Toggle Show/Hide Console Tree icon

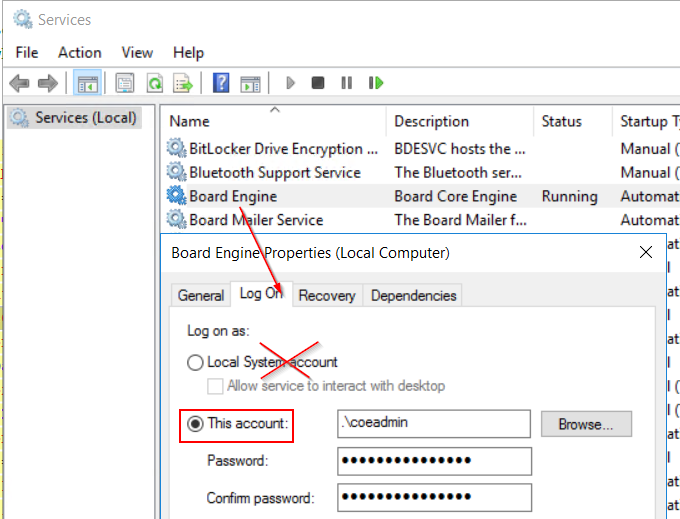click(87, 83)
